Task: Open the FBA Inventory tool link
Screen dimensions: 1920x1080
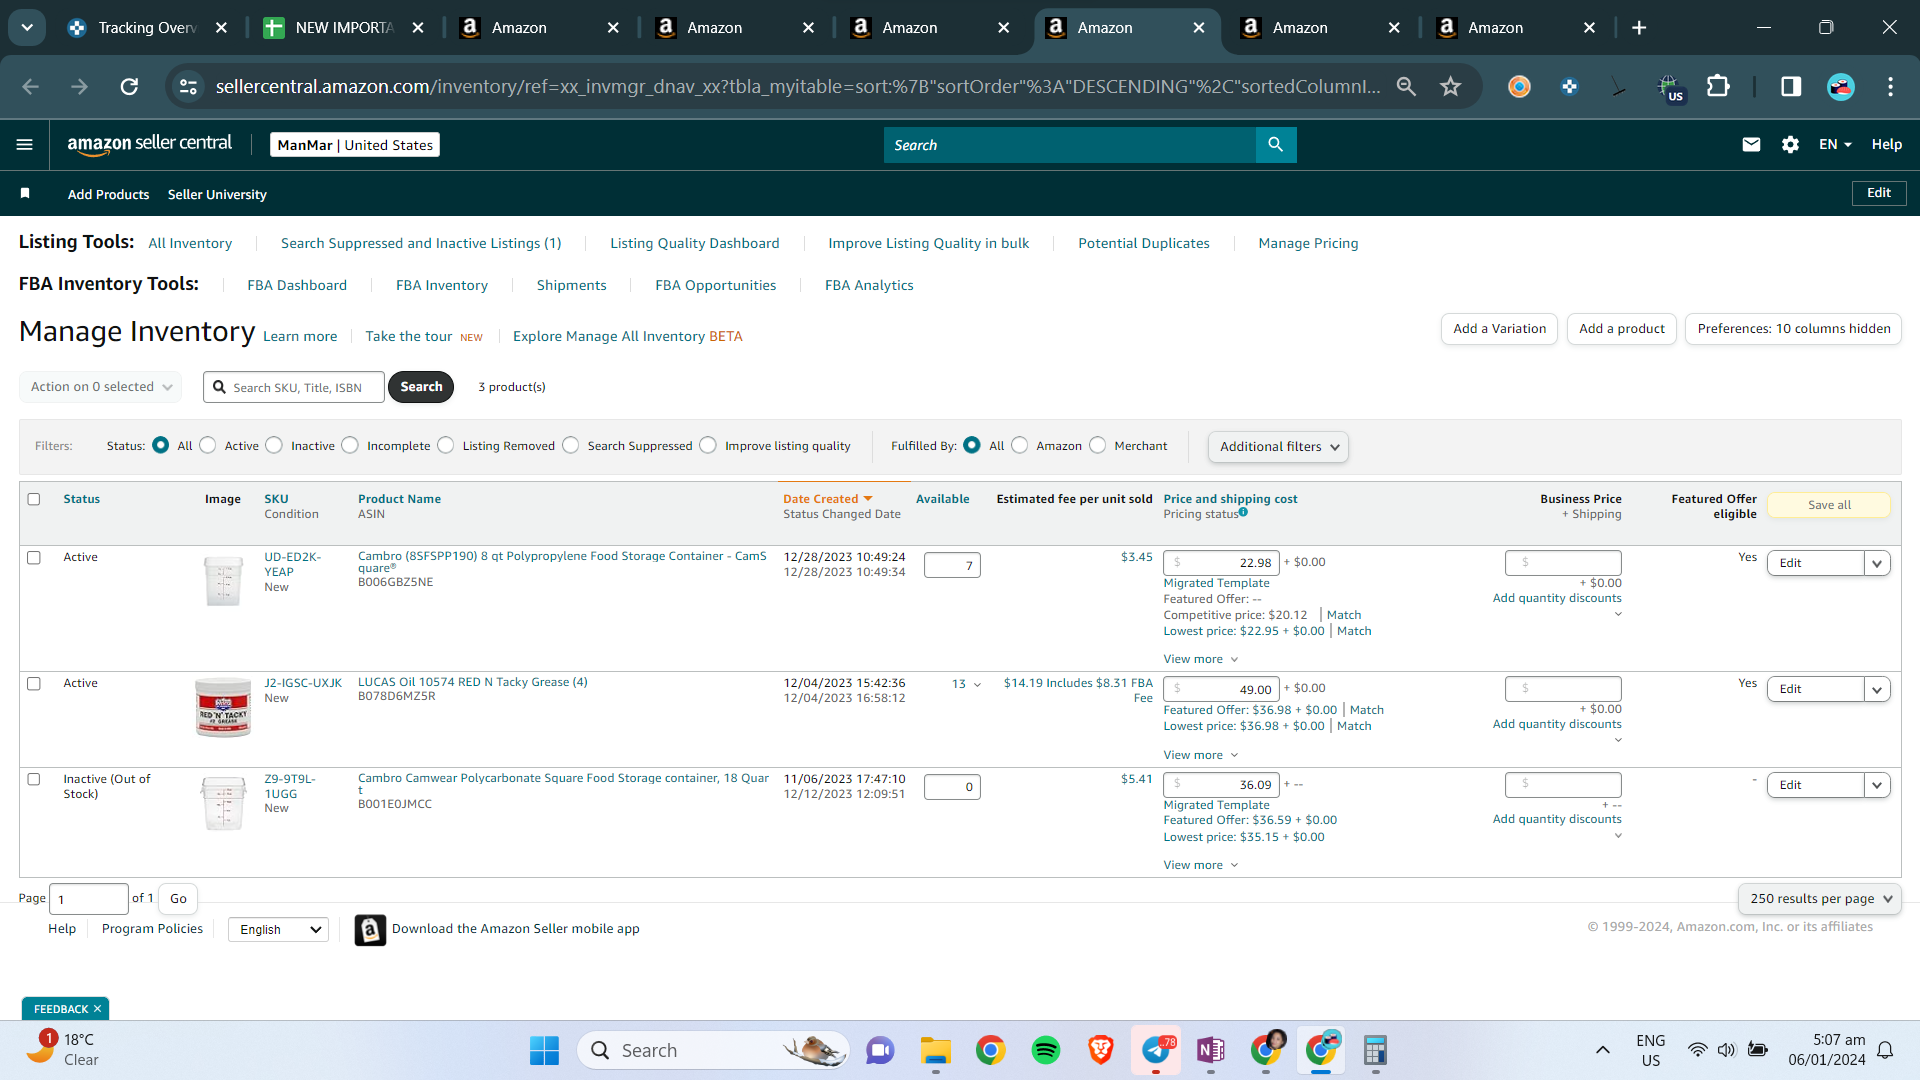Action: point(442,285)
